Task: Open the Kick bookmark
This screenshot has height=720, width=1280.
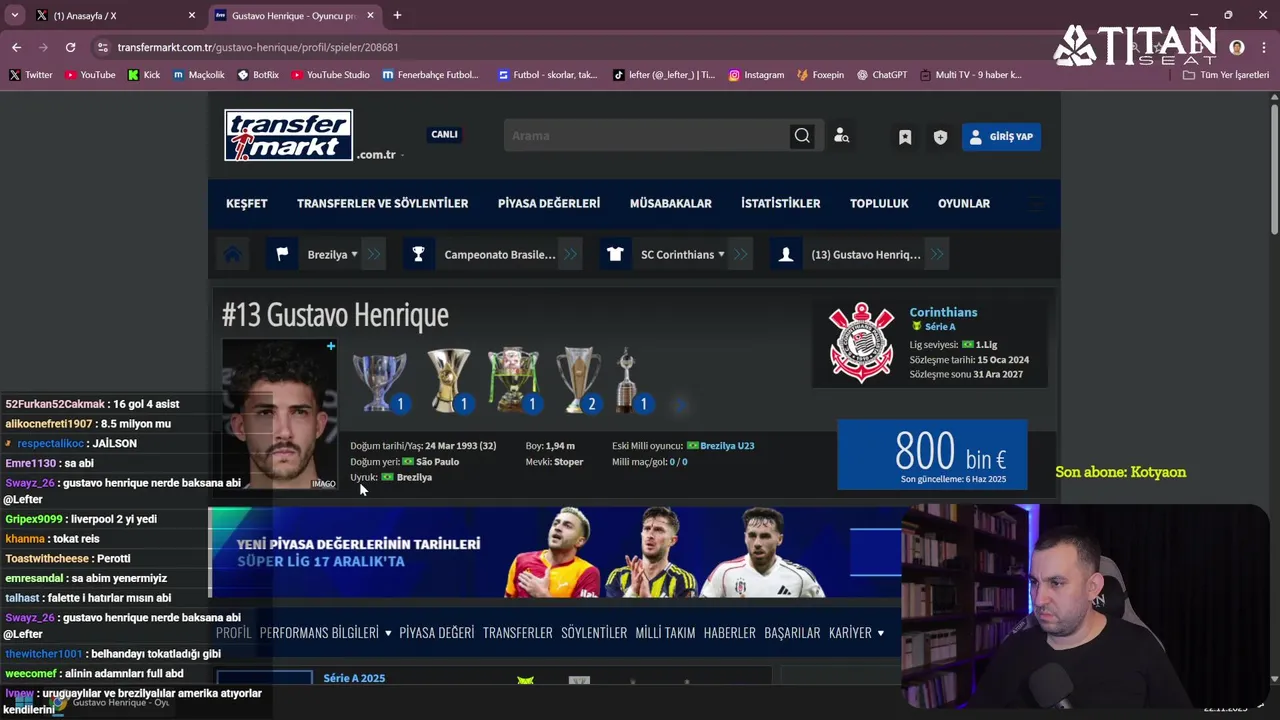Action: pyautogui.click(x=143, y=75)
